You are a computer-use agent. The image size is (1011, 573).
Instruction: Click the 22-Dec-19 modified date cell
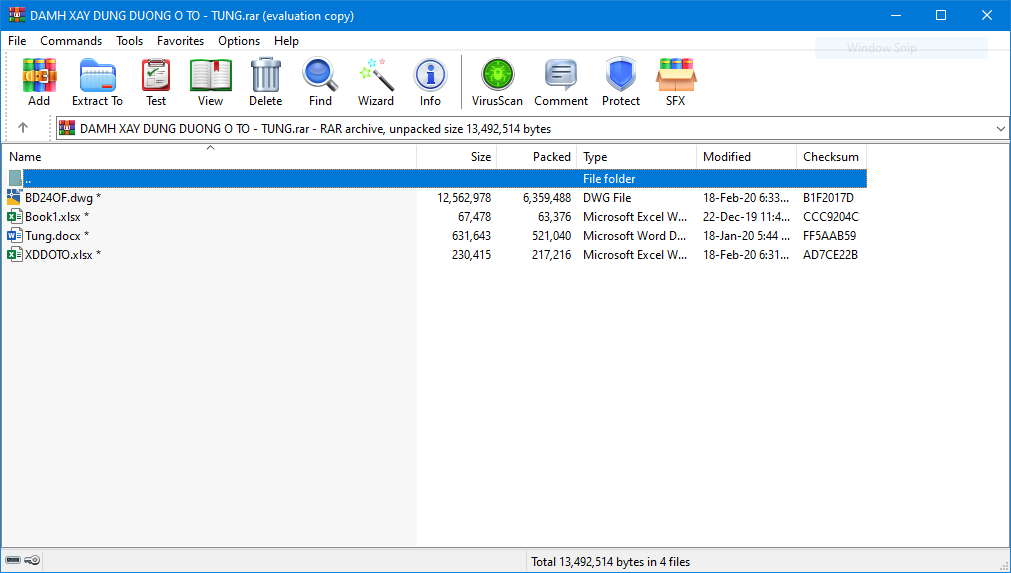(746, 217)
